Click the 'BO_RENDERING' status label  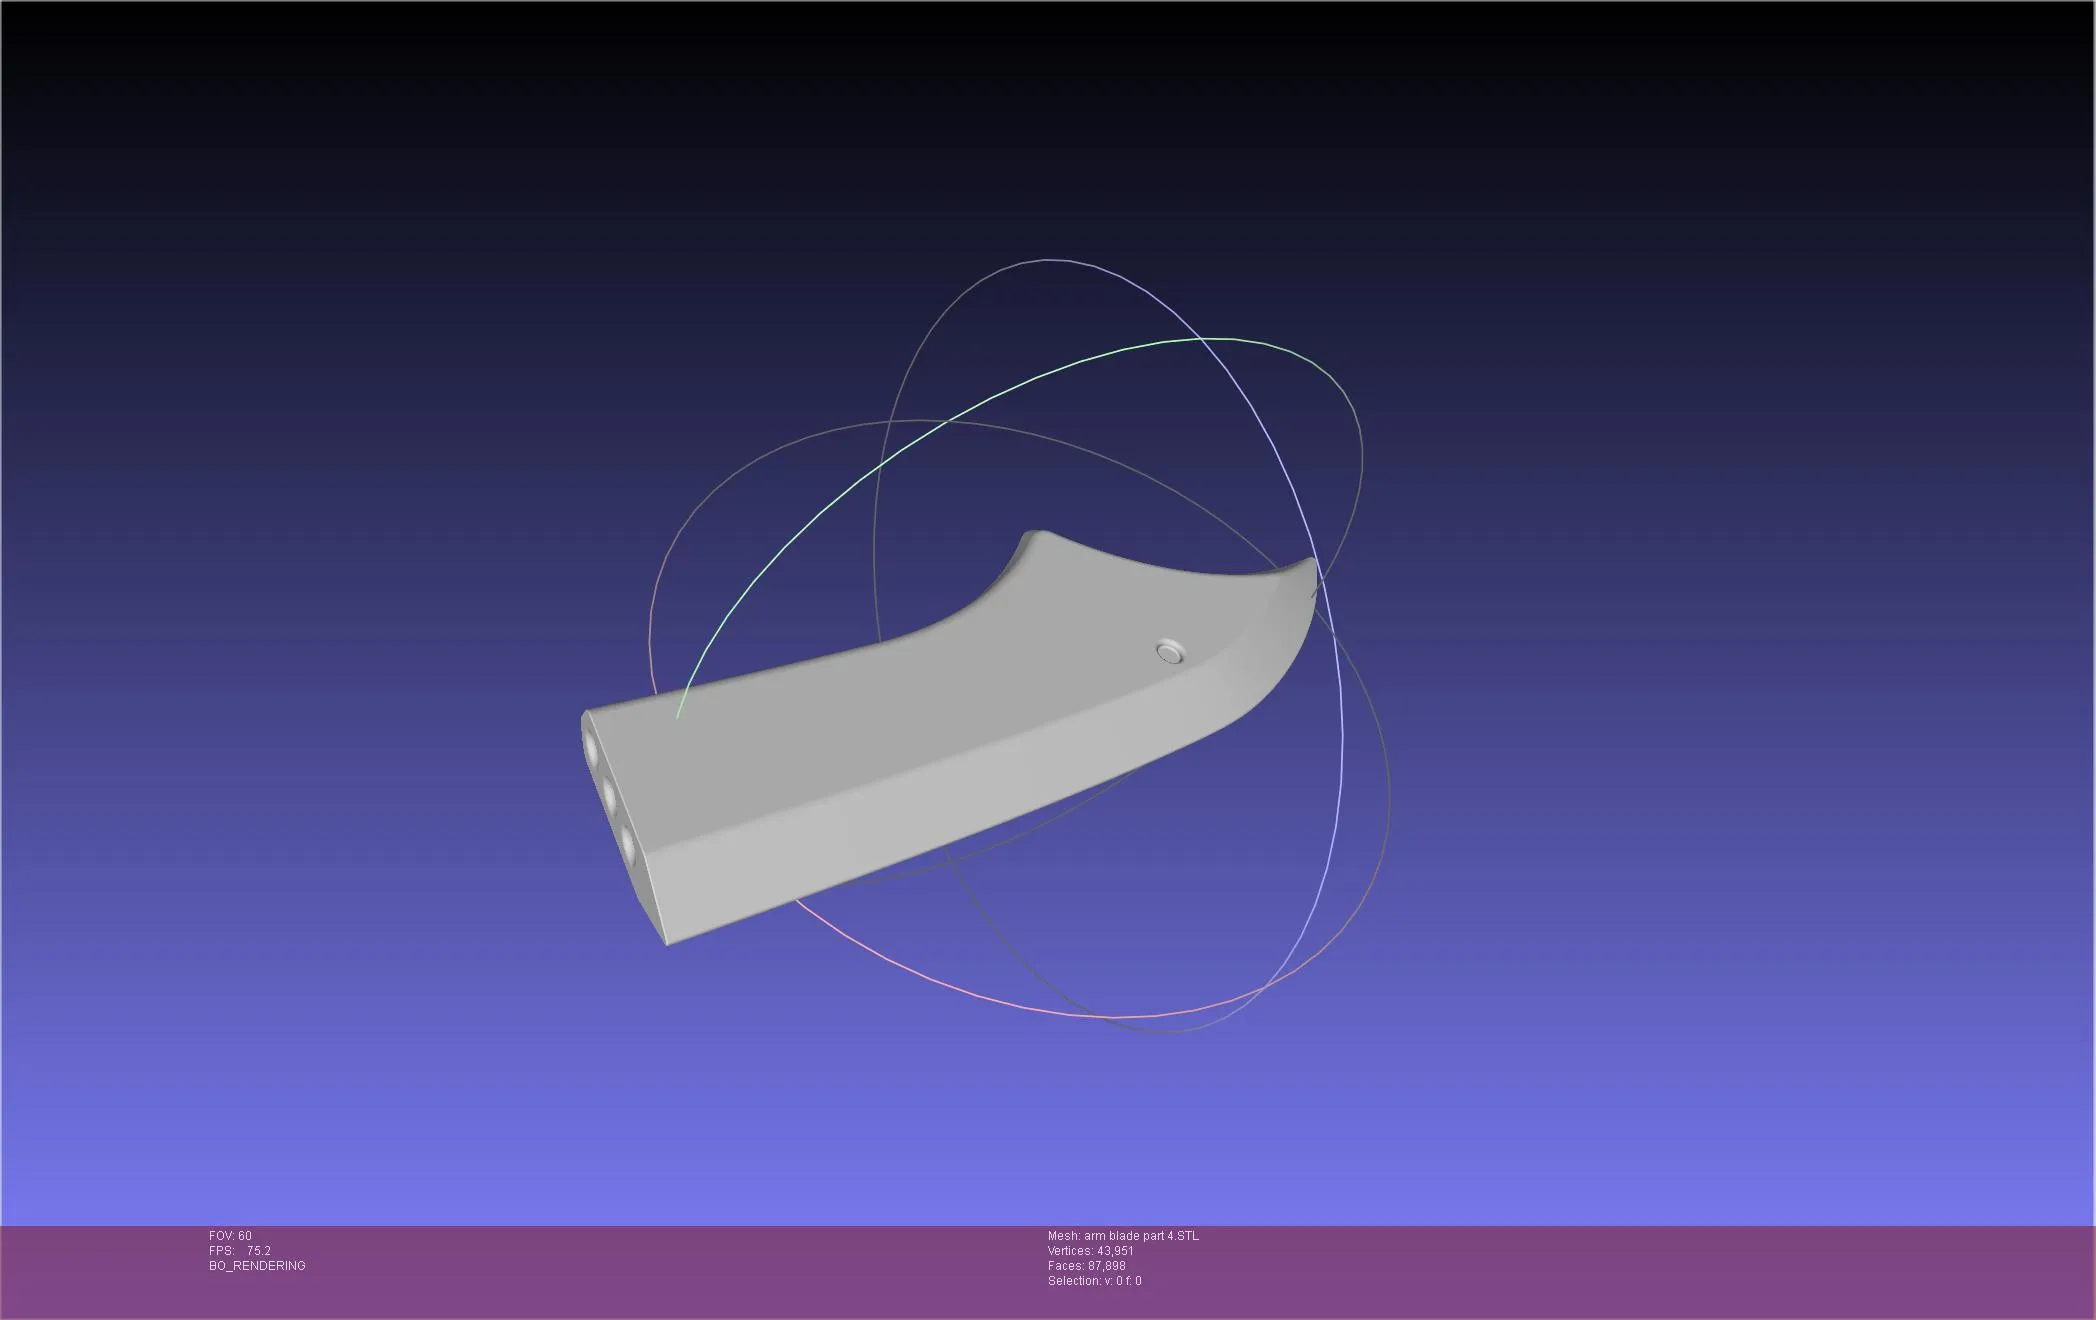coord(257,1266)
